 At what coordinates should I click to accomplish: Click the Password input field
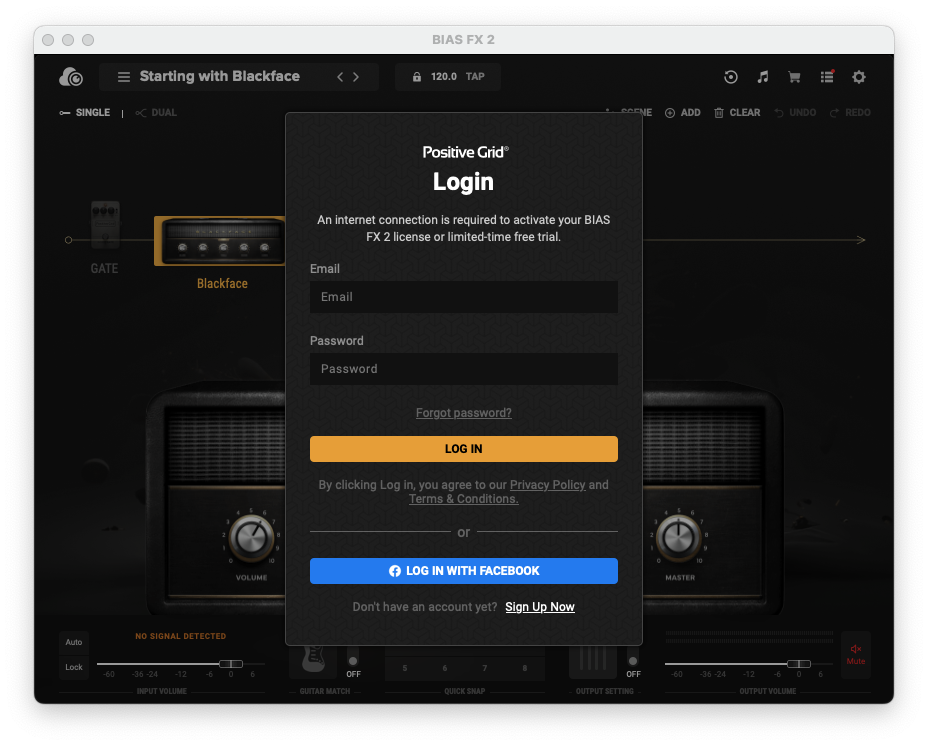[x=464, y=369]
